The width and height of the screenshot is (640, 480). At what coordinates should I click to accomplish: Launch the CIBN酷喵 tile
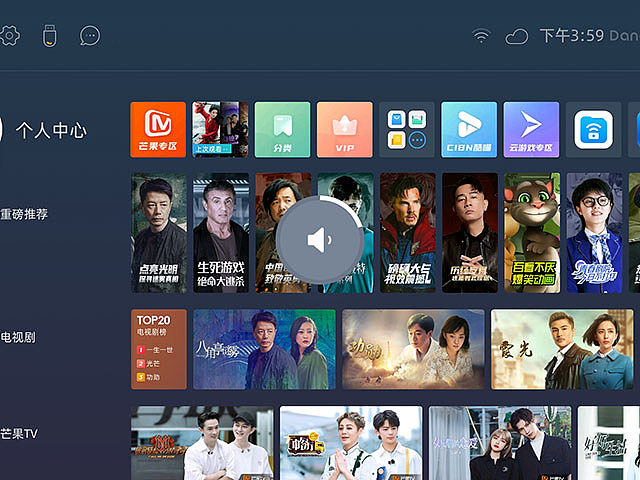click(x=469, y=129)
